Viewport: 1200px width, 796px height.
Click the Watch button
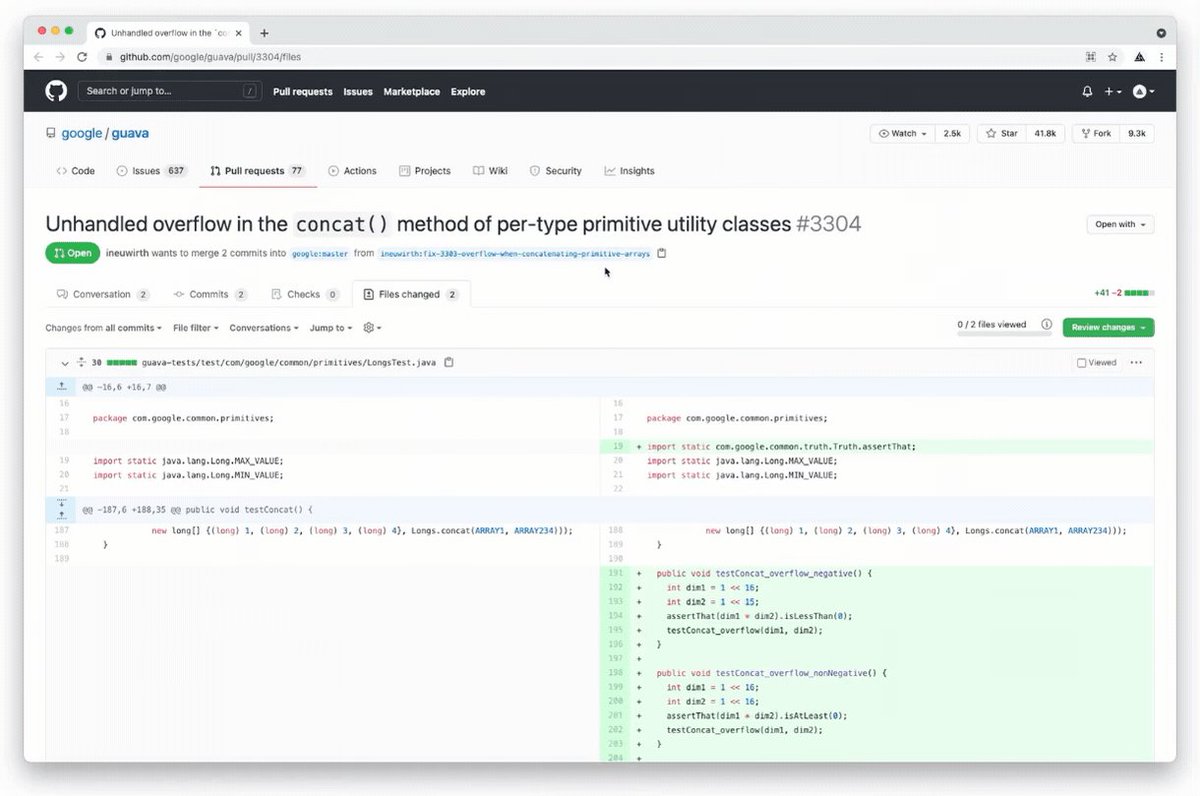[x=903, y=133]
